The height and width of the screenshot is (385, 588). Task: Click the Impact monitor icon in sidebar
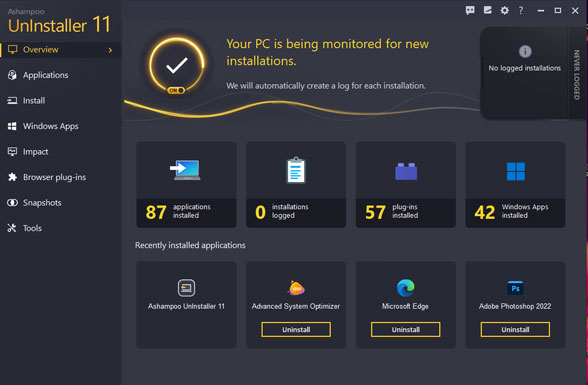[12, 151]
